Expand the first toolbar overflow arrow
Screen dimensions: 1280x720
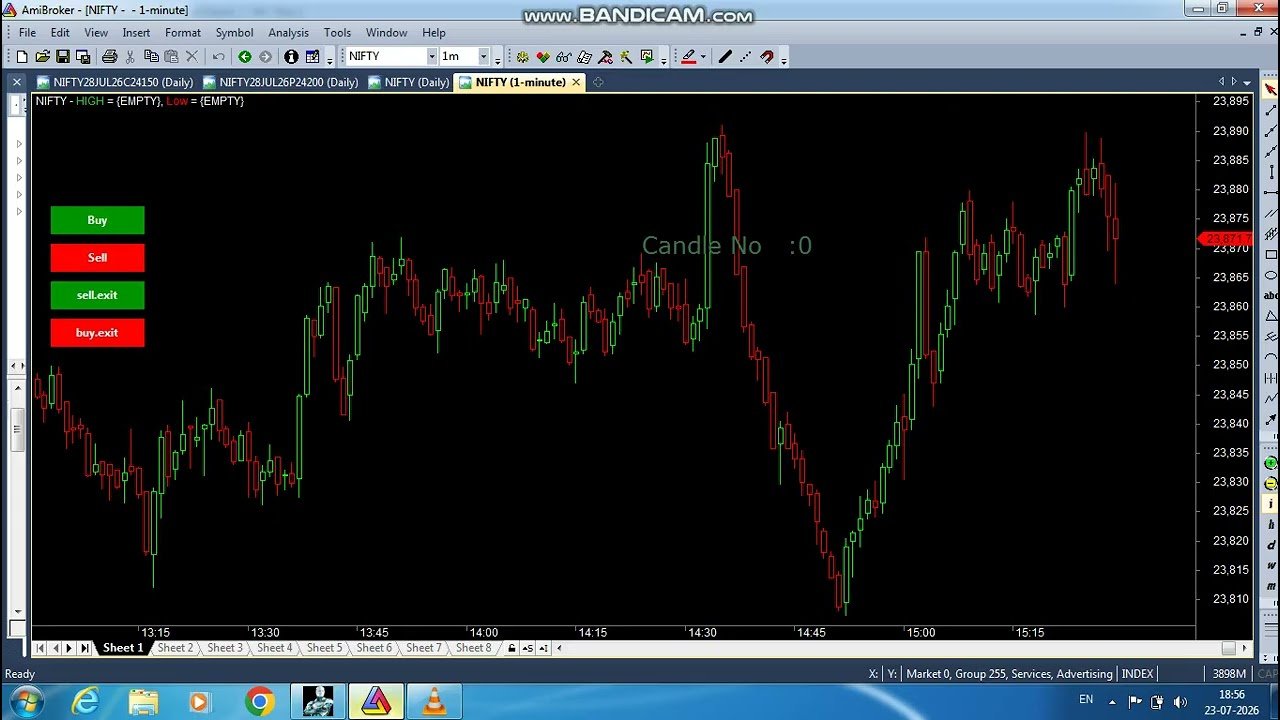[x=330, y=60]
